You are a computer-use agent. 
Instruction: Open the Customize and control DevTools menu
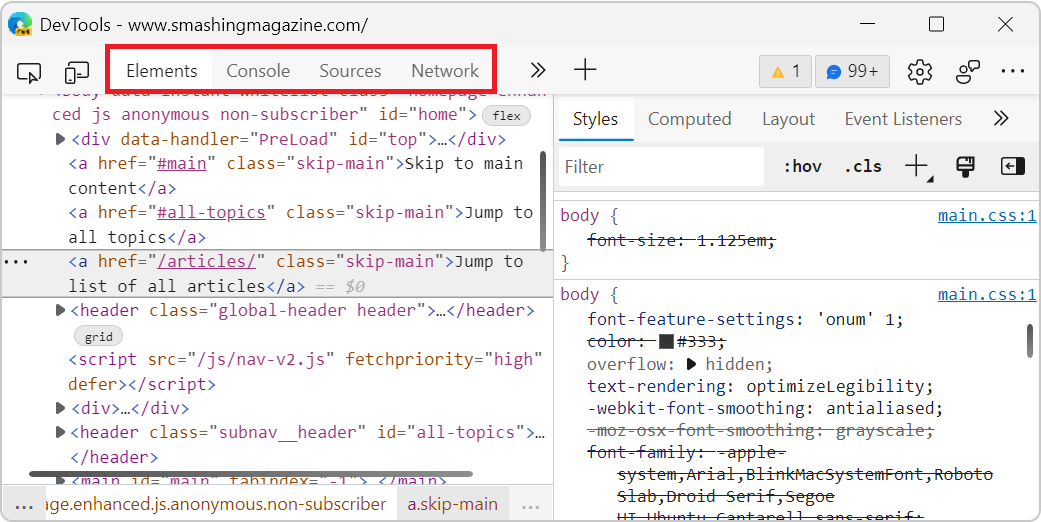pos(1013,71)
